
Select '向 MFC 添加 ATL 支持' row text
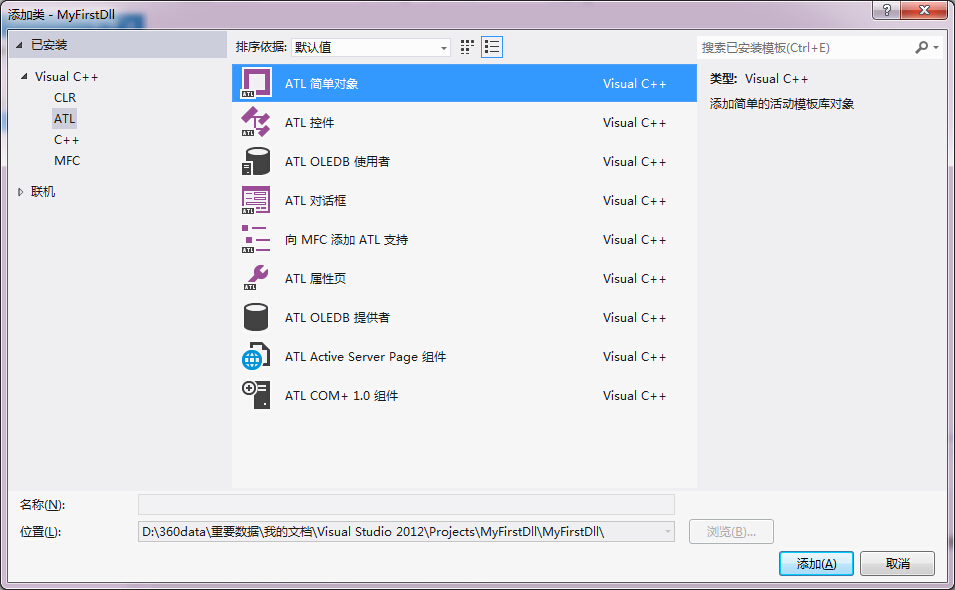point(347,239)
